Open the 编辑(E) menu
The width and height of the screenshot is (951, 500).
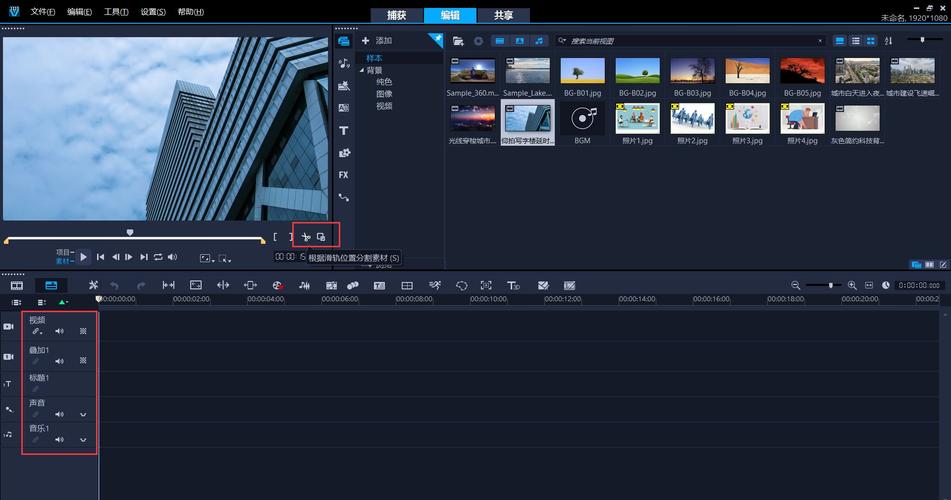tap(79, 12)
